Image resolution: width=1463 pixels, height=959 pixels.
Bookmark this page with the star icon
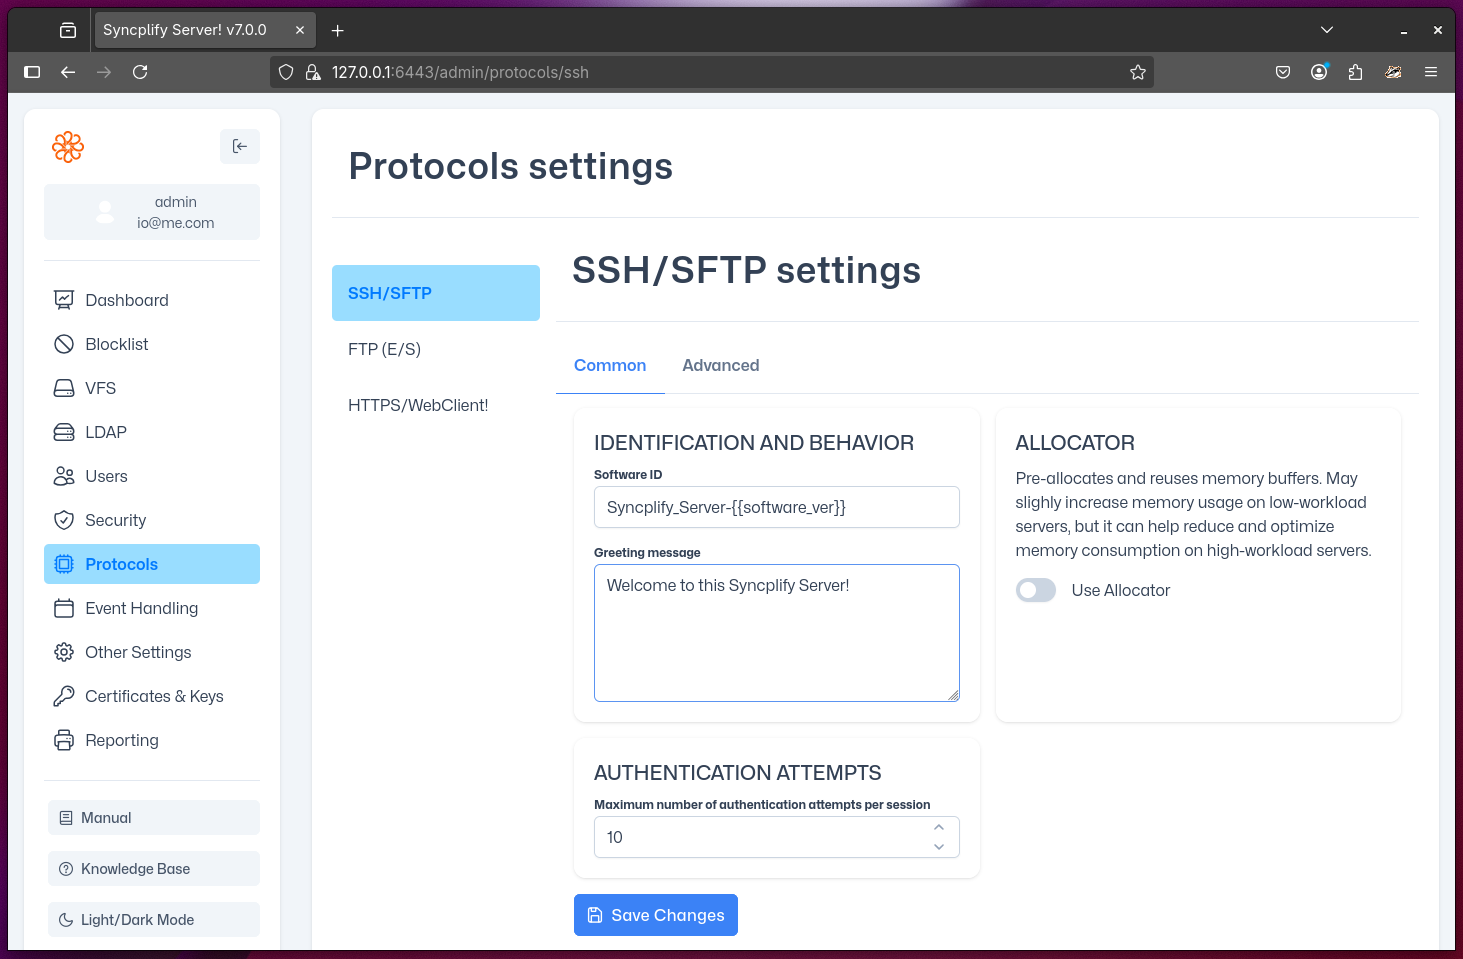tap(1137, 72)
